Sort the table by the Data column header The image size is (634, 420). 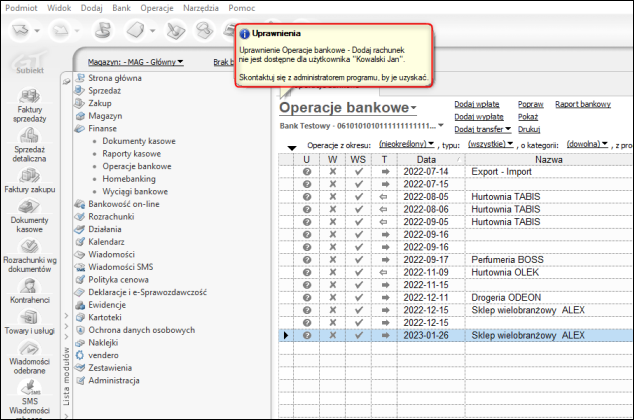pos(426,159)
